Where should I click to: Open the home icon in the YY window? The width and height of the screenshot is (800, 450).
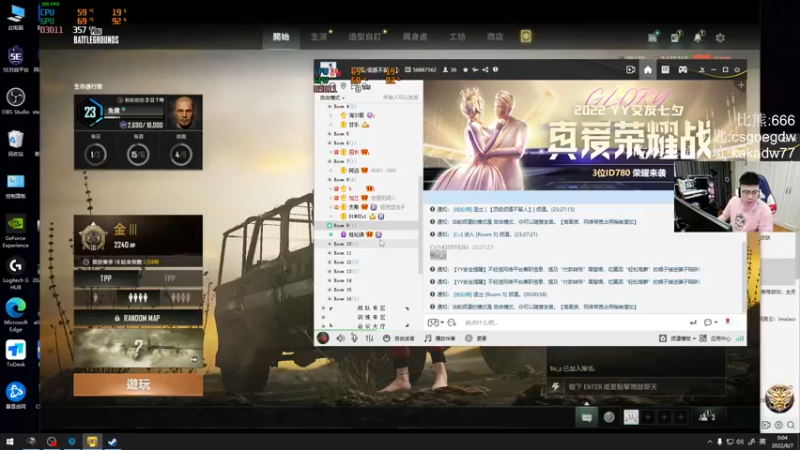[x=647, y=70]
